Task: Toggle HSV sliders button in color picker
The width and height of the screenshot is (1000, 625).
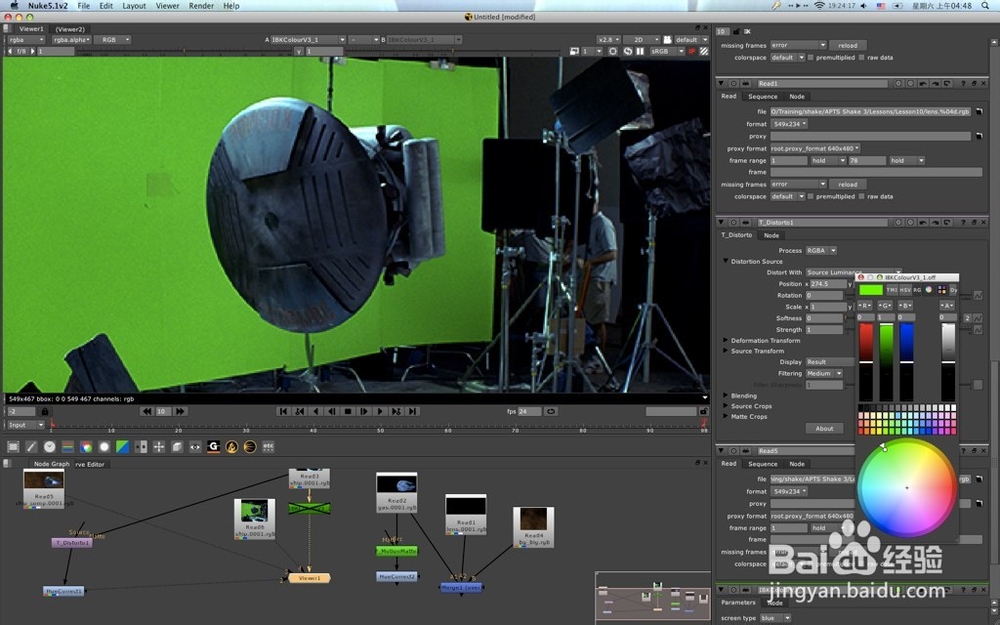Action: click(905, 290)
